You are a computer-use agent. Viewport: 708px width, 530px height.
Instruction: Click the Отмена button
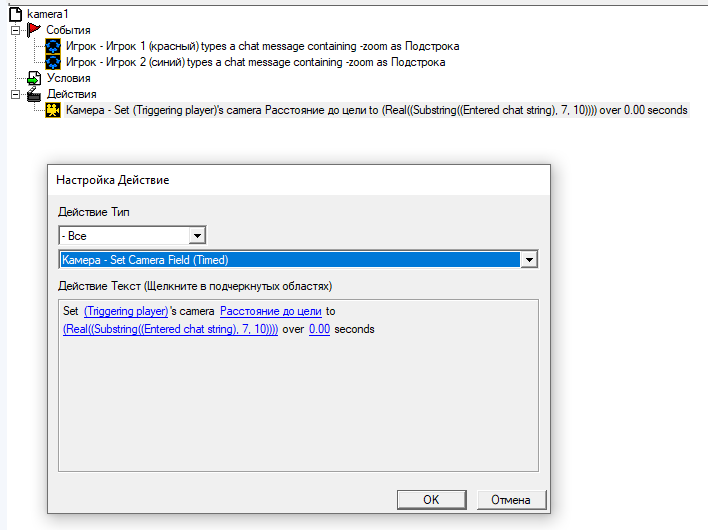(x=511, y=500)
